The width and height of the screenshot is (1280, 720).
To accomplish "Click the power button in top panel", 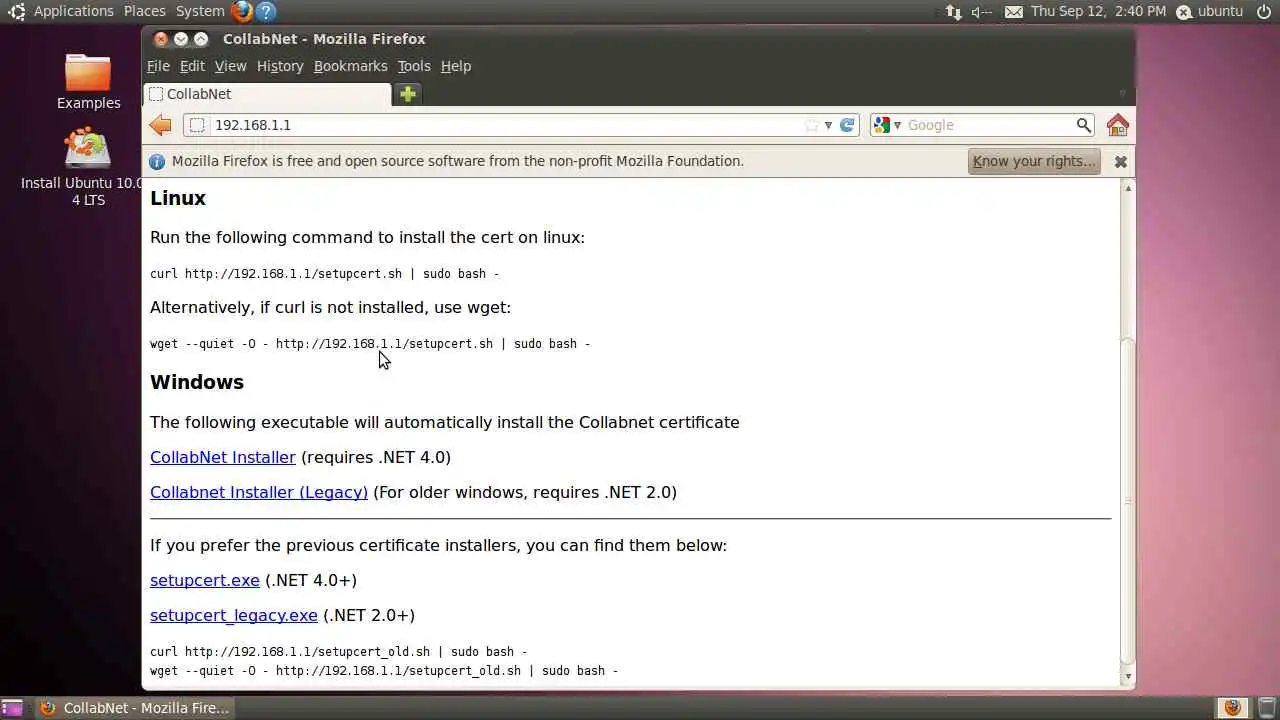I will (x=1264, y=12).
